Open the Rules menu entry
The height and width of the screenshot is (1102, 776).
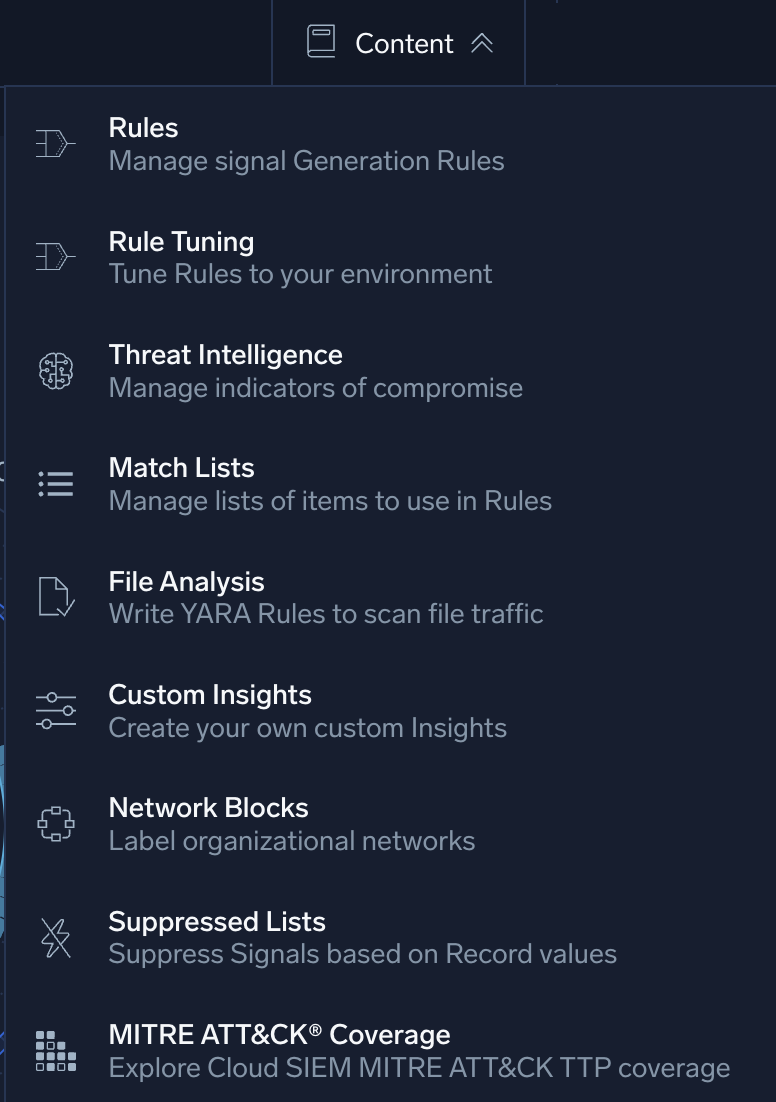[143, 128]
